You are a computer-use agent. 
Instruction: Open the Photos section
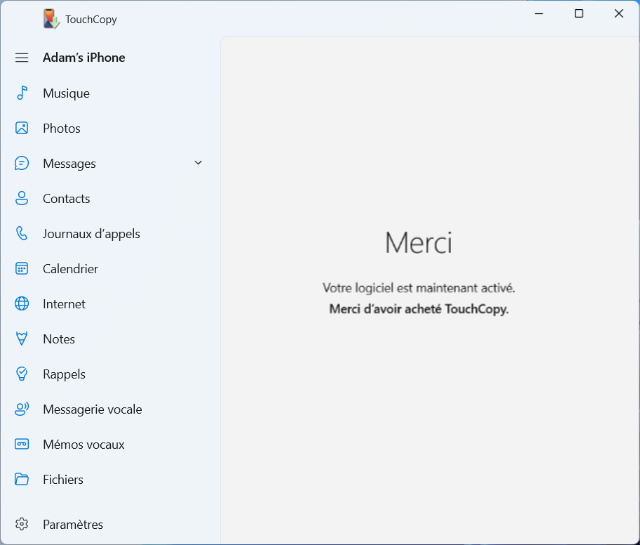[x=110, y=128]
